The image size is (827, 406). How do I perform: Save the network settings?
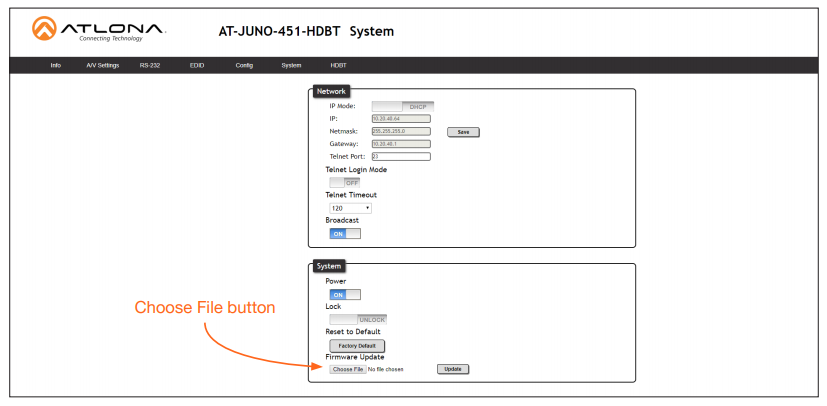(x=463, y=132)
